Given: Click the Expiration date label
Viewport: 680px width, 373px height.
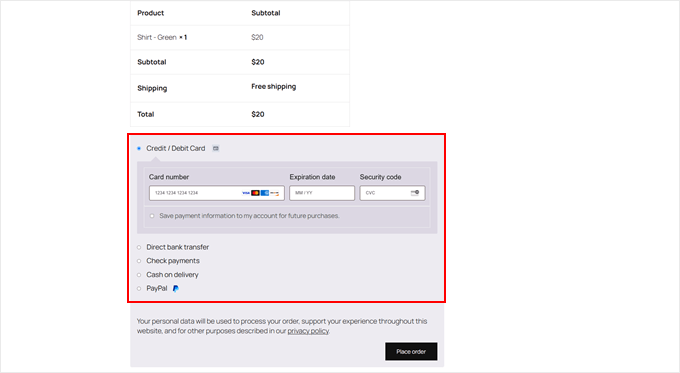Looking at the screenshot, I should (312, 177).
